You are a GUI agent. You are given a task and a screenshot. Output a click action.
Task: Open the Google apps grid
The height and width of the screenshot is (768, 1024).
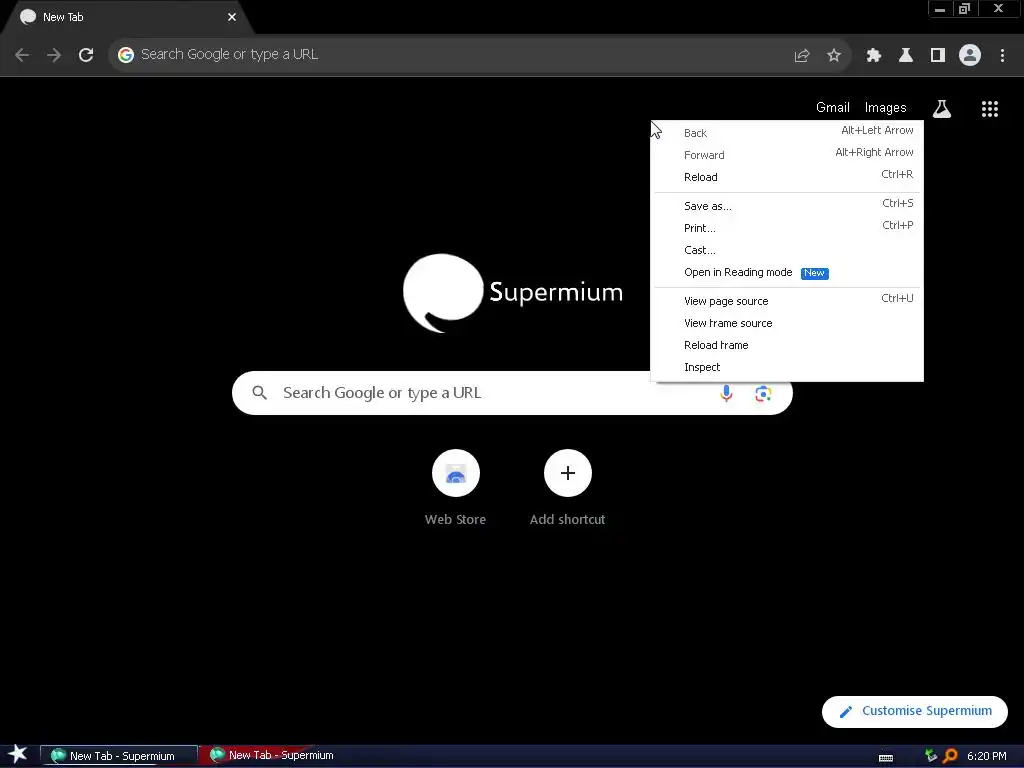(x=990, y=109)
